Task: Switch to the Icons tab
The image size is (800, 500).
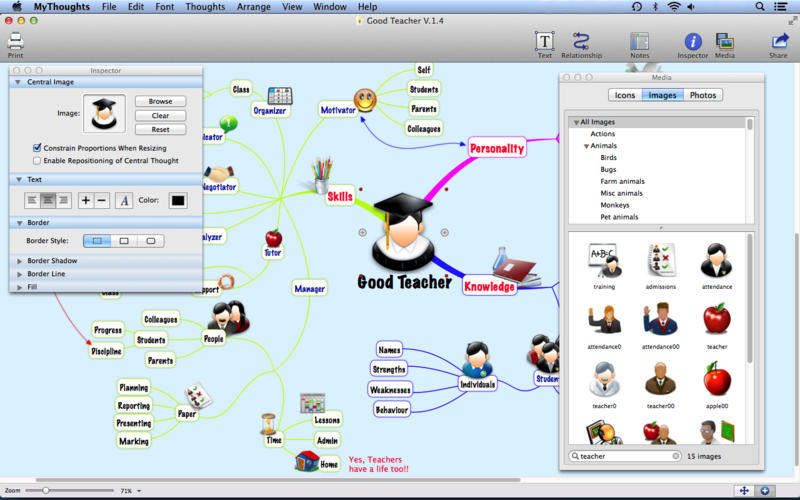Action: click(x=624, y=95)
